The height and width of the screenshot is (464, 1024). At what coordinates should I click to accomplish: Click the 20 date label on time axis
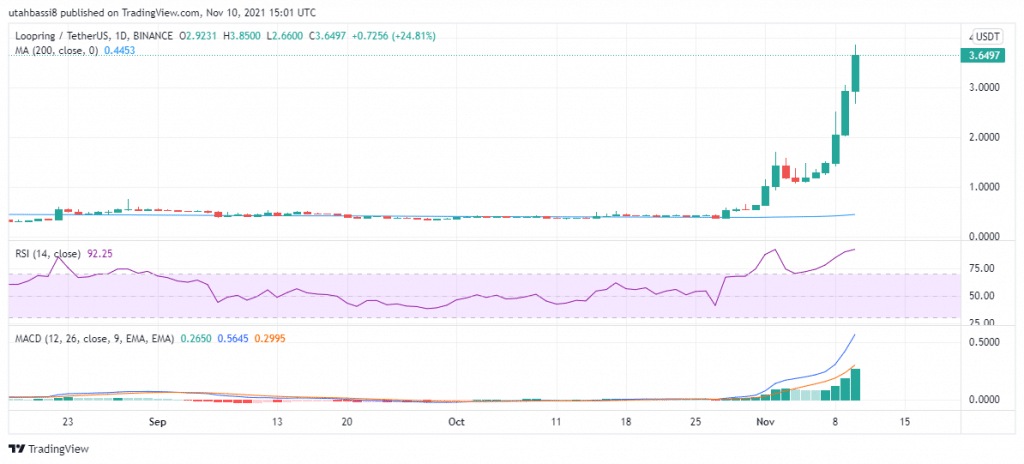[x=347, y=422]
